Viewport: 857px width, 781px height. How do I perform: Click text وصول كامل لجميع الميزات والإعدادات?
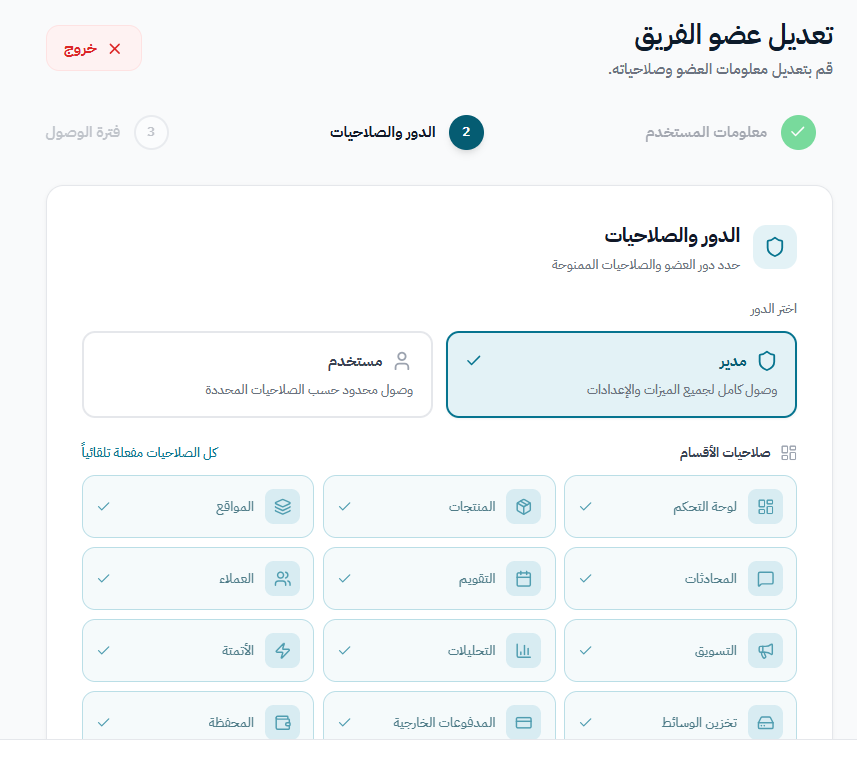tap(682, 390)
